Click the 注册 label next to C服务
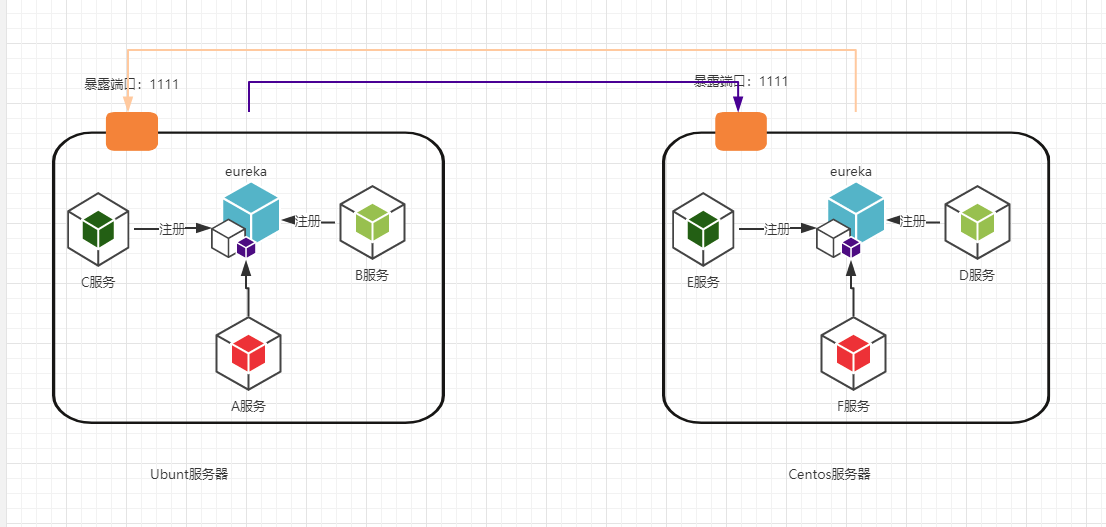This screenshot has height=527, width=1106. [x=172, y=229]
